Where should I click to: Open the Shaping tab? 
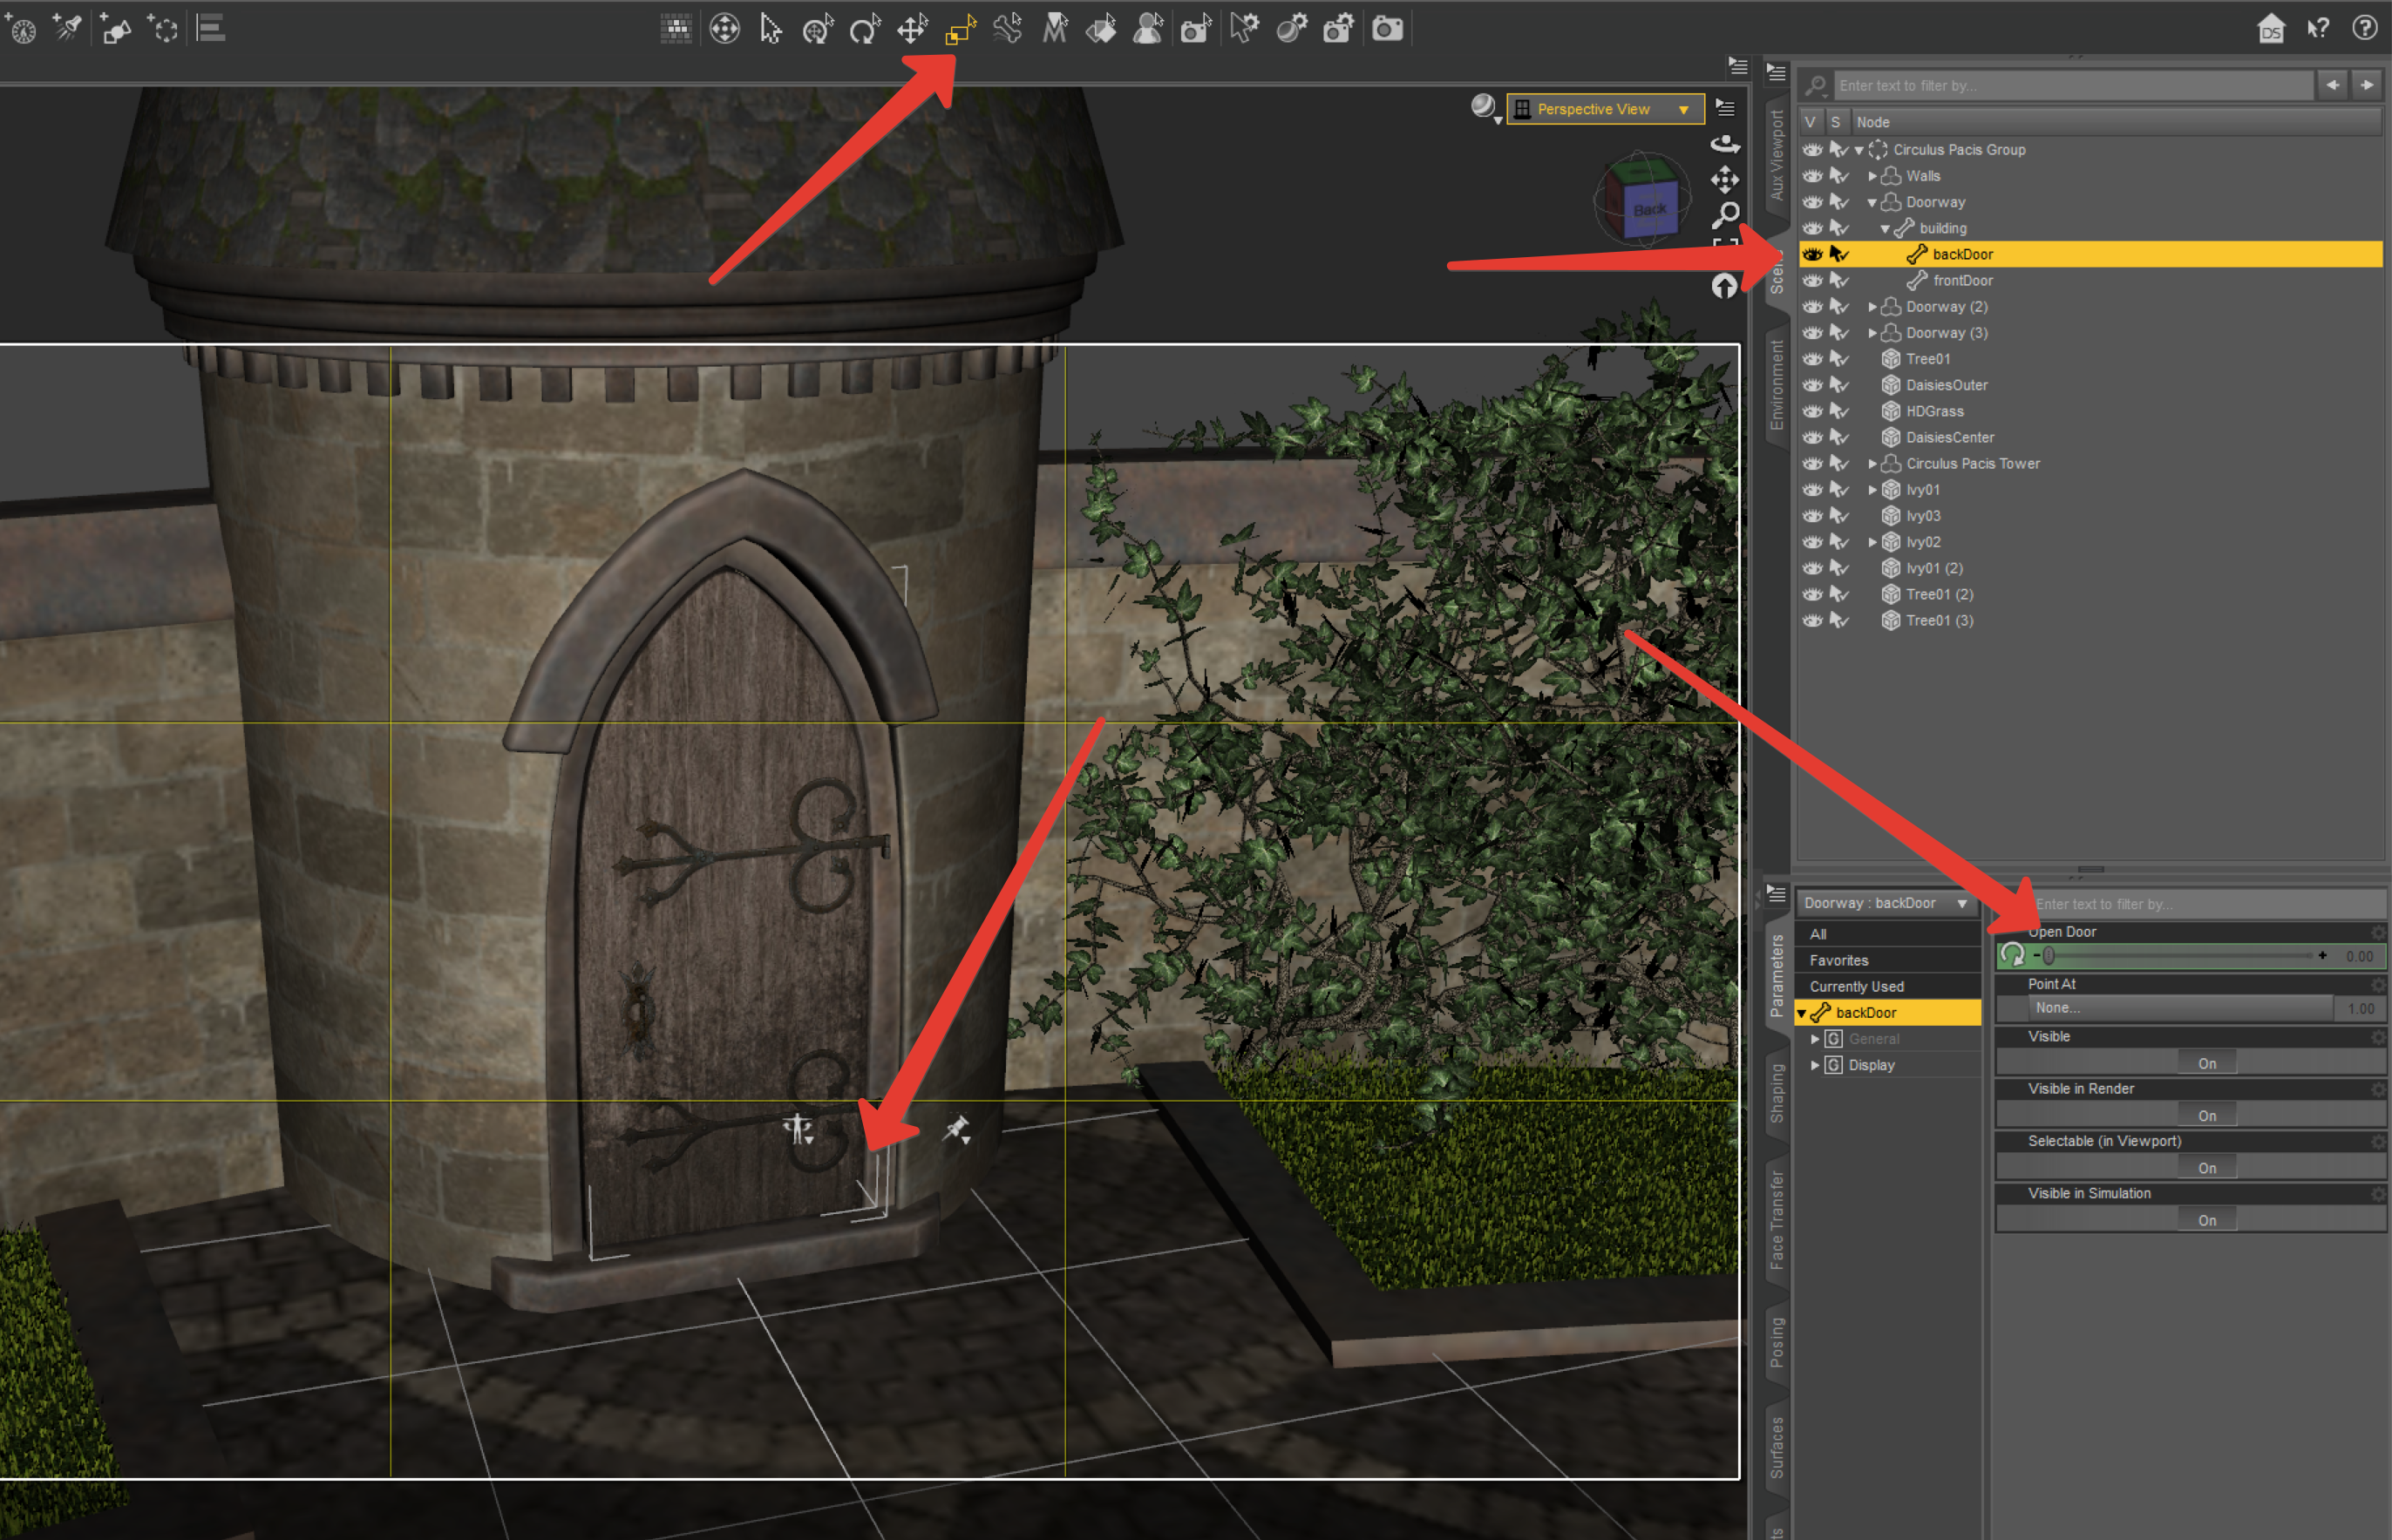click(x=1776, y=1092)
